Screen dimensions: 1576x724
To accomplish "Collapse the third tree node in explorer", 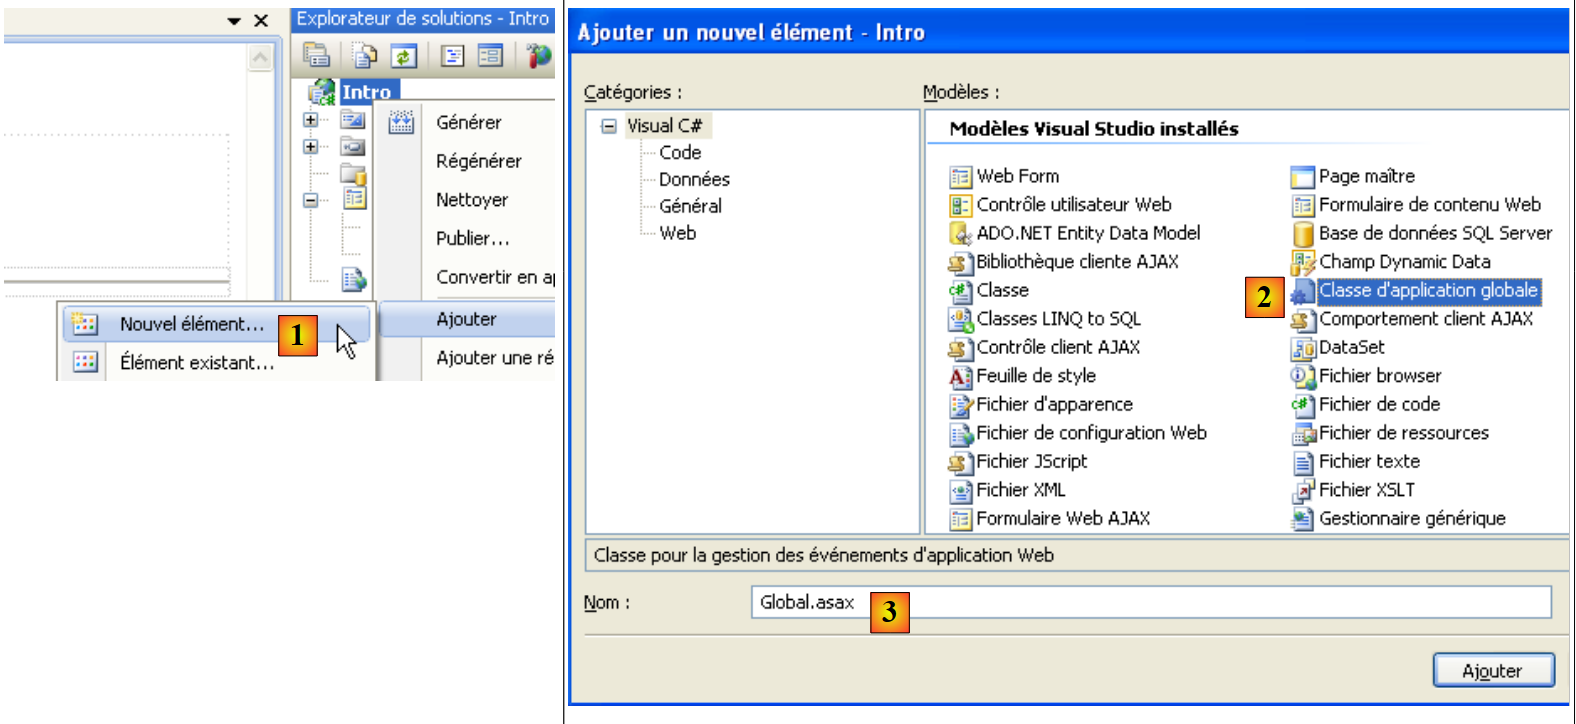I will [x=311, y=200].
